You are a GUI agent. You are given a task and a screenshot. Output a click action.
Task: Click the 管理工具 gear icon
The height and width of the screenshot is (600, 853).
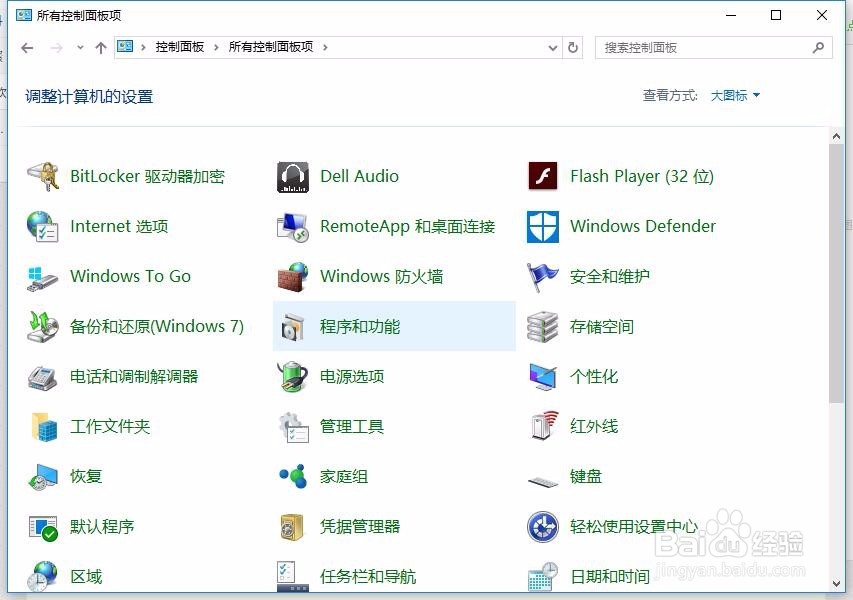(x=293, y=428)
